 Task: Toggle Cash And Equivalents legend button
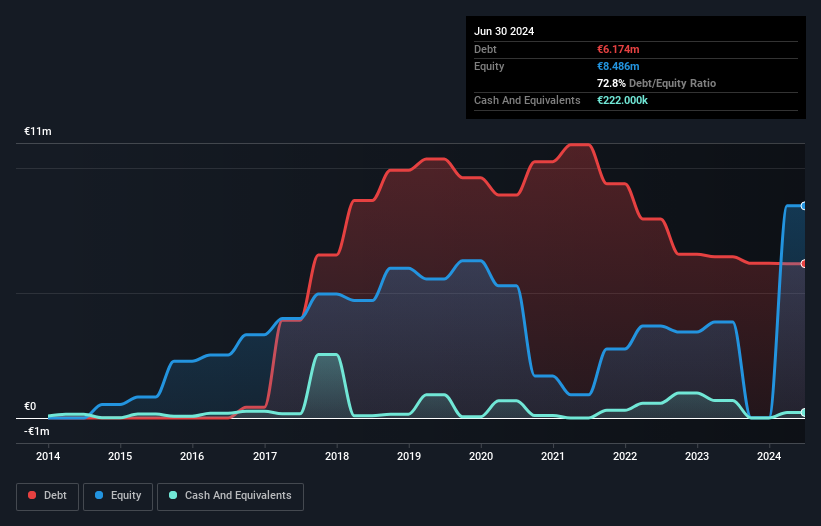230,496
